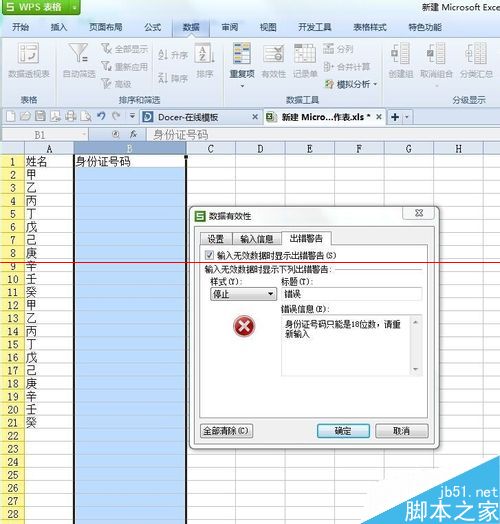Image resolution: width=500 pixels, height=524 pixels.
Task: Click the redo arrow
Action: click(116, 116)
